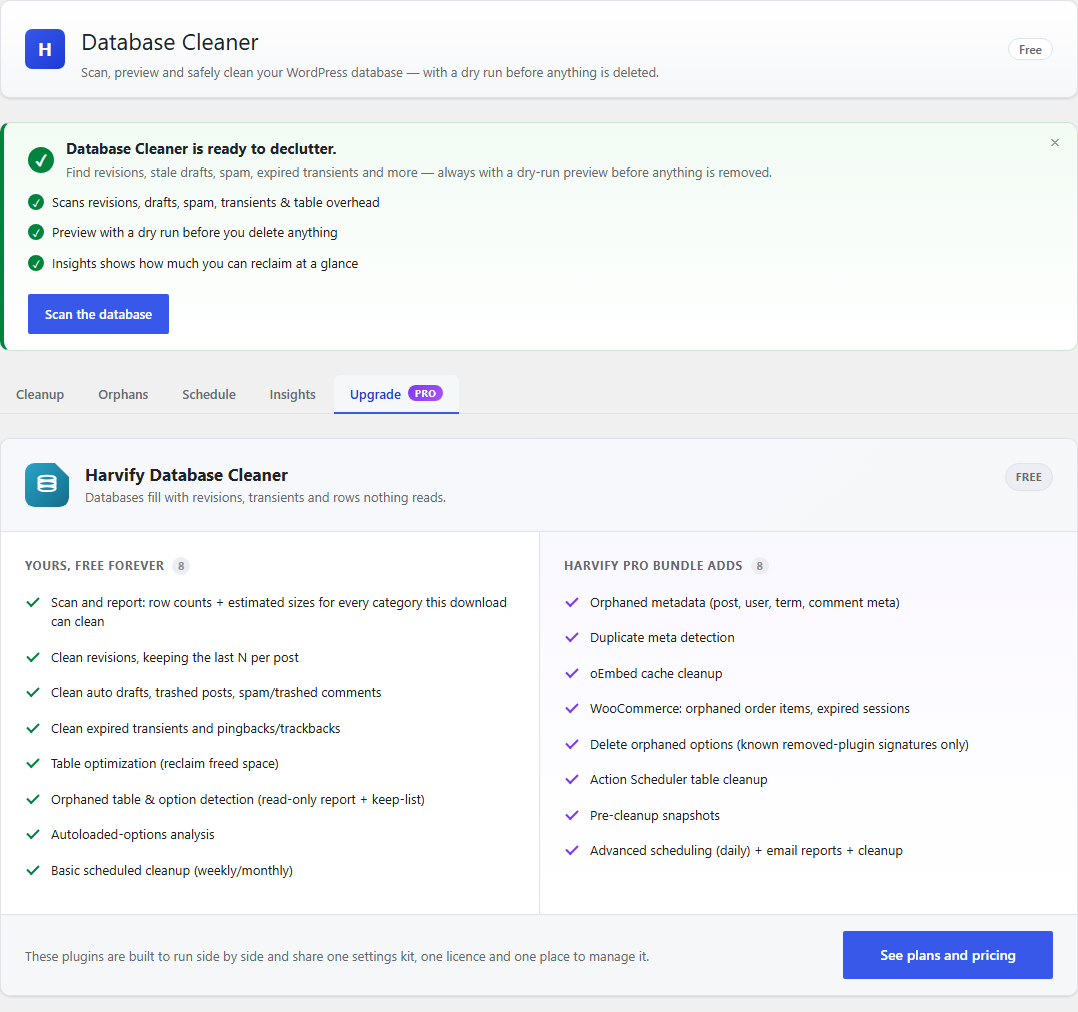Start scanning with Scan the database button
Screen dimensions: 1078x1012
pyautogui.click(x=98, y=314)
